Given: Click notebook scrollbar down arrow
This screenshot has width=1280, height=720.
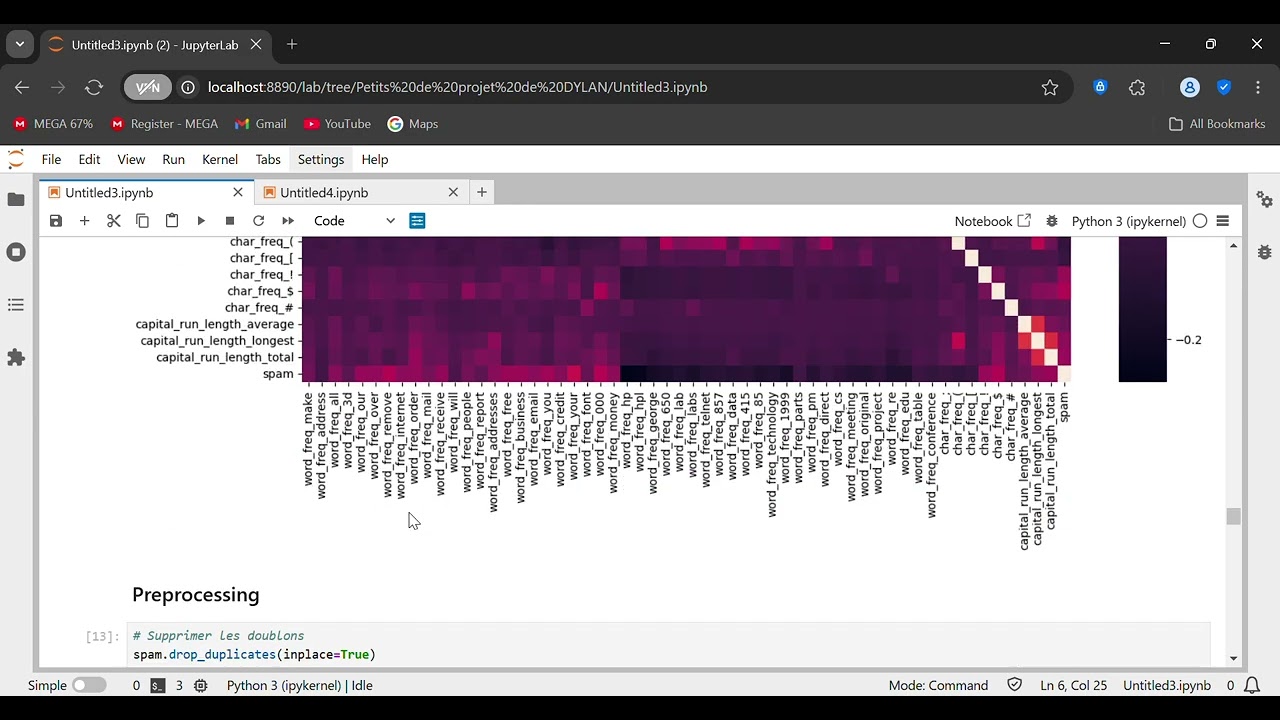Looking at the screenshot, I should click(1233, 658).
